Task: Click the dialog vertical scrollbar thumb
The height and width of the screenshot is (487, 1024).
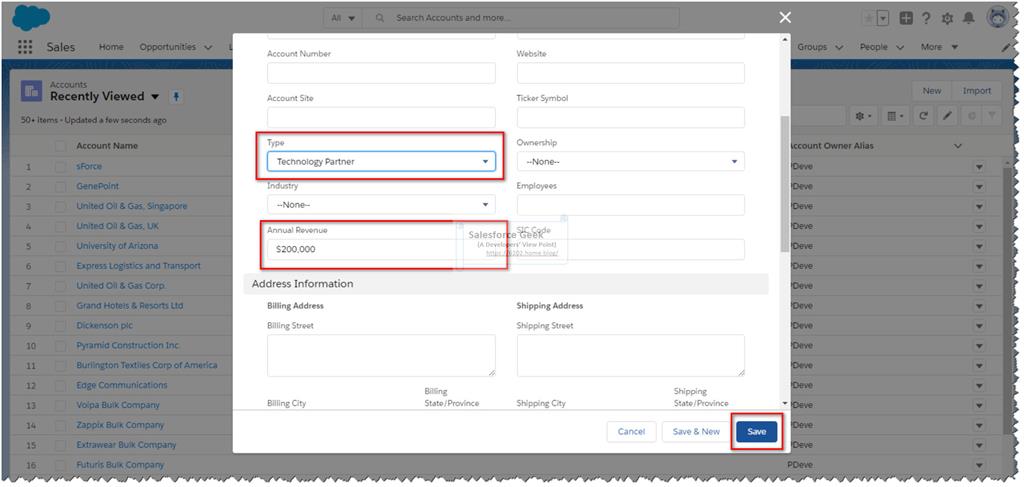Action: [785, 184]
